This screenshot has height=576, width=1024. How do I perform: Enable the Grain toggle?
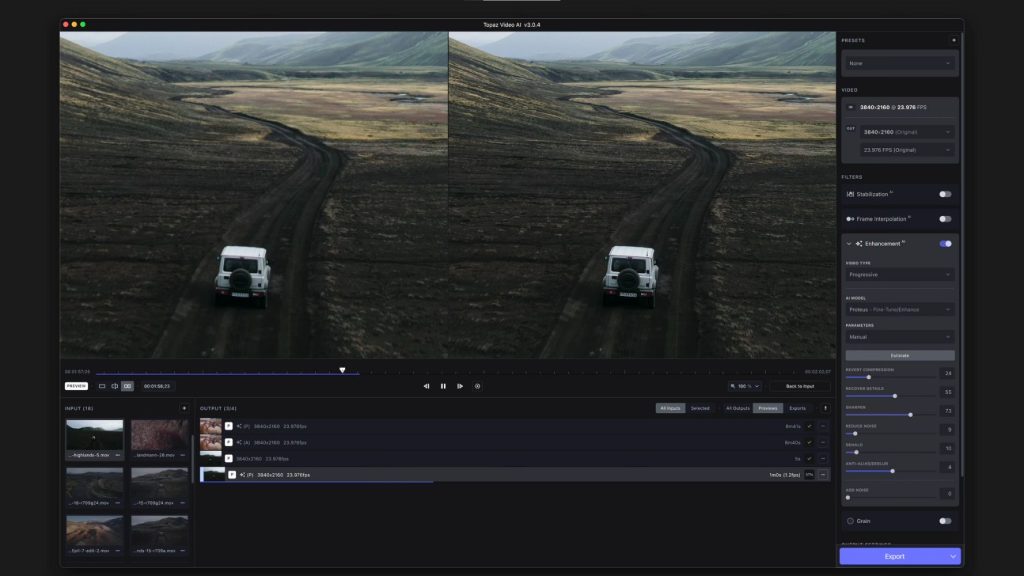coord(945,521)
